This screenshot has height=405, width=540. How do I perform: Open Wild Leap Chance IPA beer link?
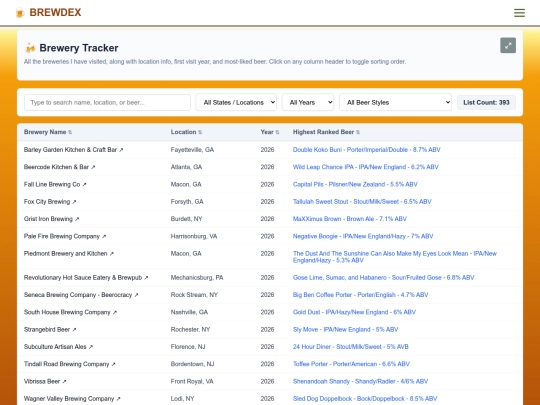click(x=365, y=167)
